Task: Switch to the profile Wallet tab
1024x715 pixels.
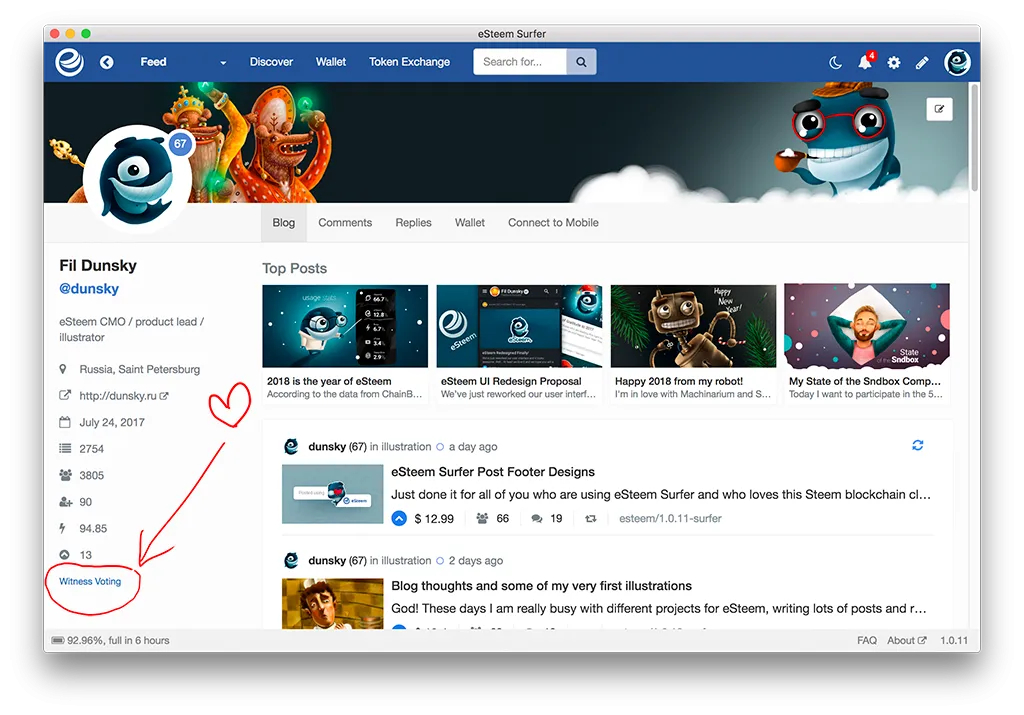Action: coord(470,223)
